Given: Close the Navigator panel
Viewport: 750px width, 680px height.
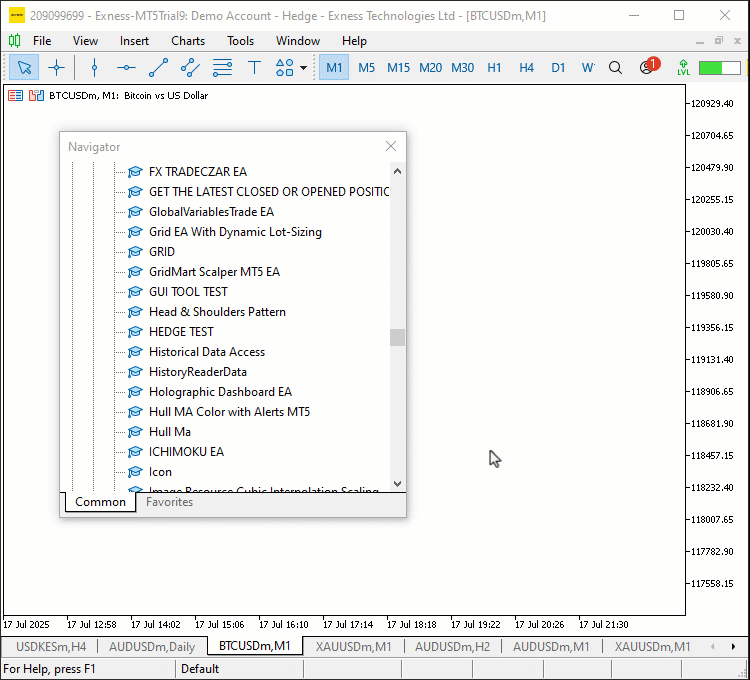Looking at the screenshot, I should 391,146.
